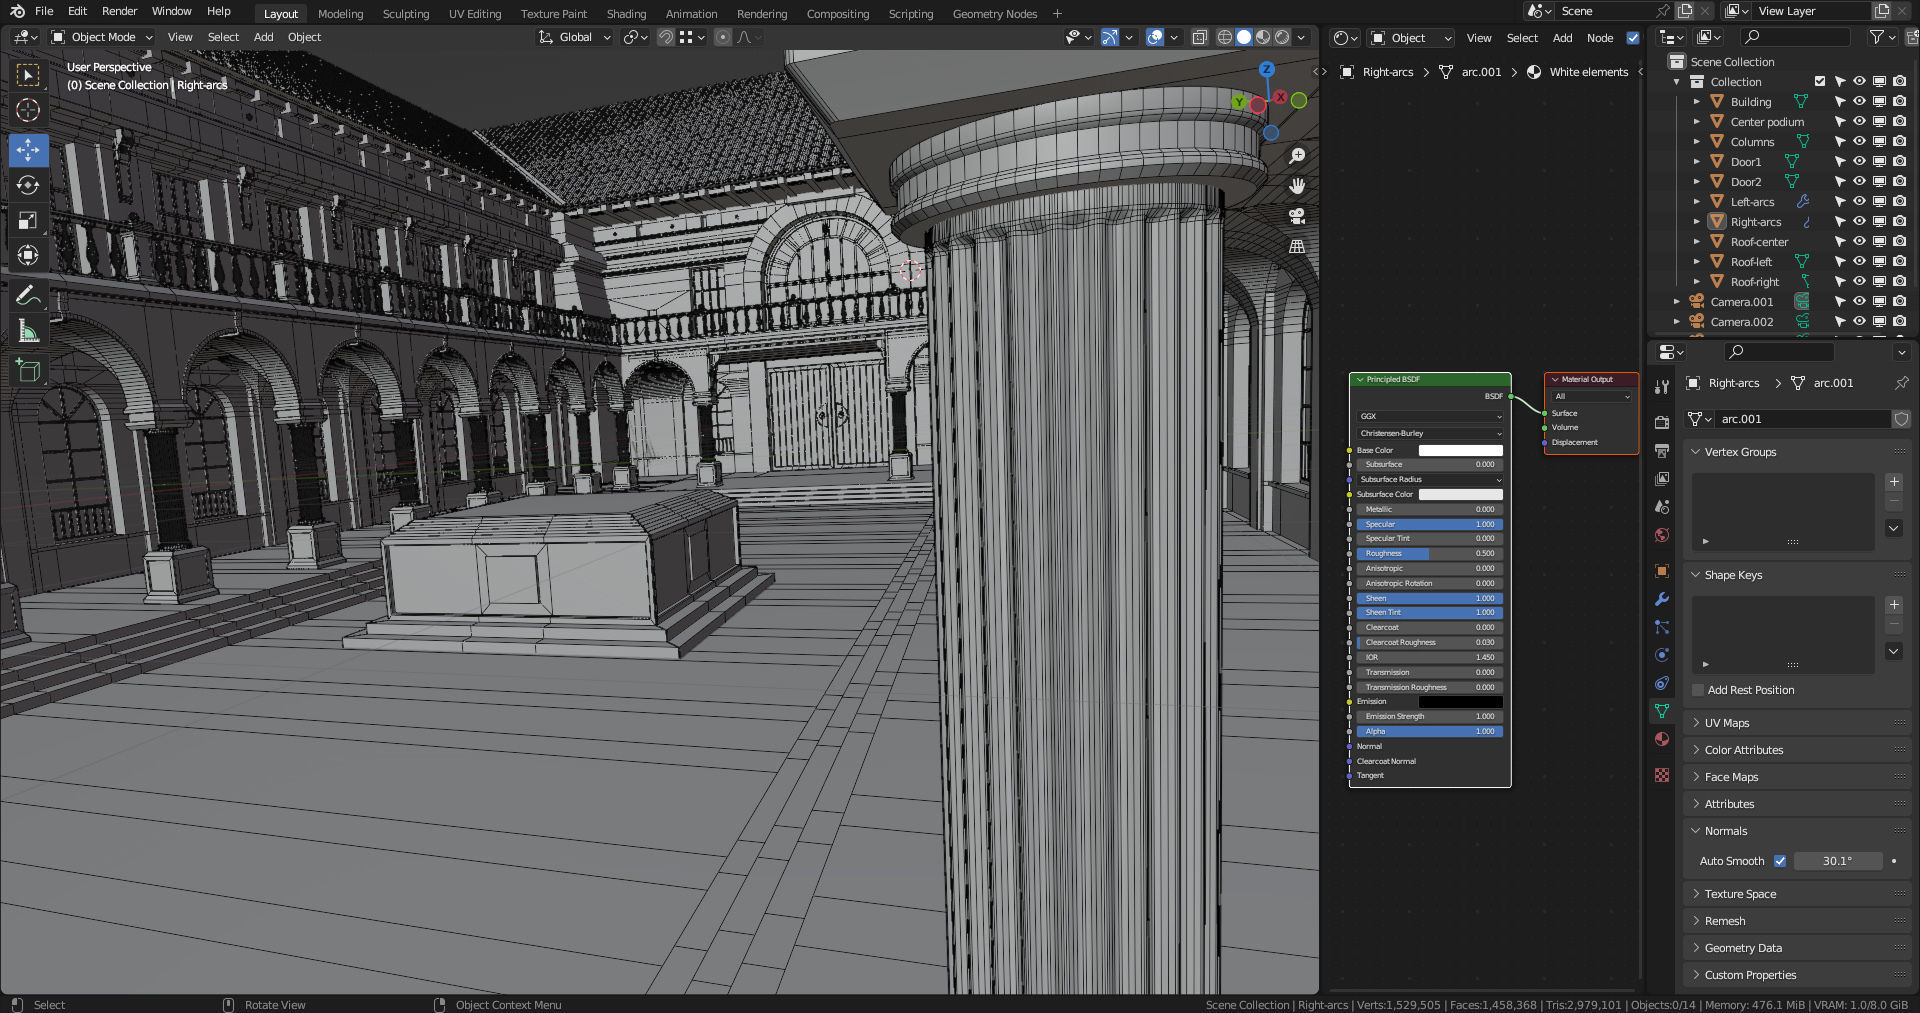Hide the Building collection in viewport

coord(1859,102)
